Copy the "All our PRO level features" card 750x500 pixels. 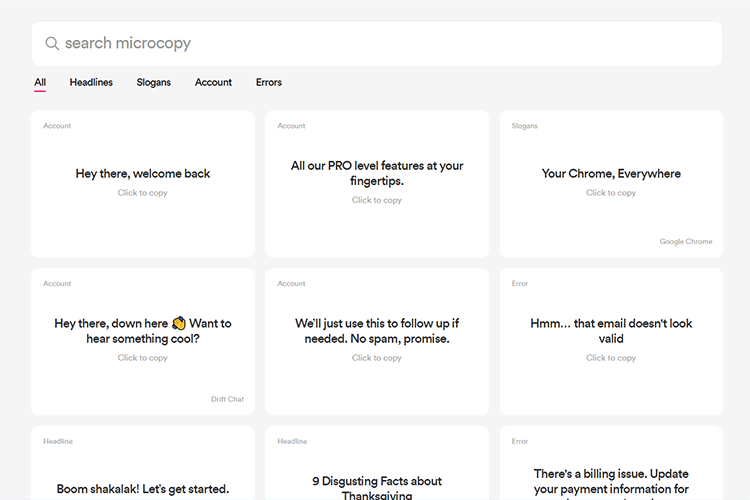click(x=377, y=173)
